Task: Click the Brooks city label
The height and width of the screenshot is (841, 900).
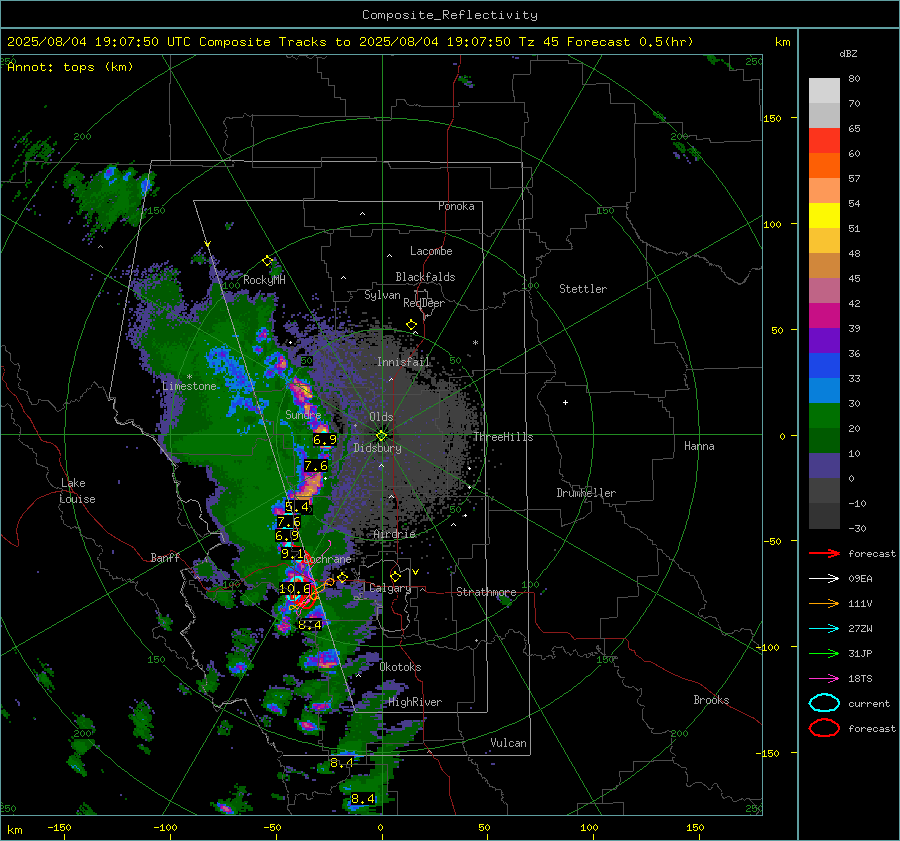Action: [x=711, y=700]
